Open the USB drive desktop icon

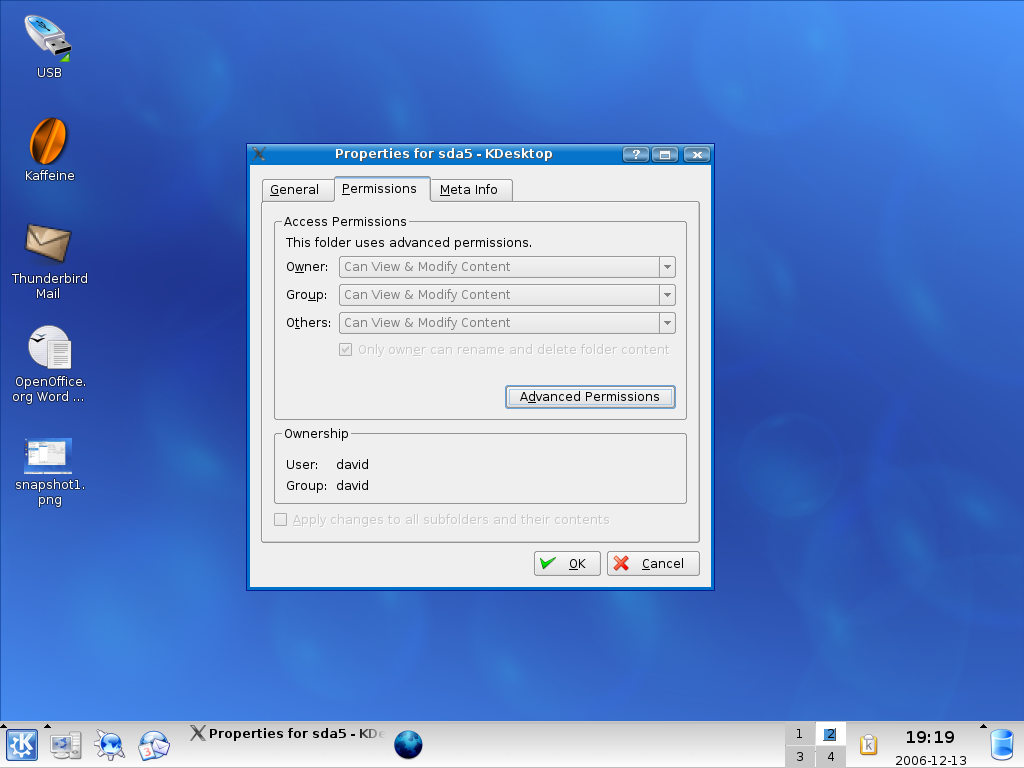pos(48,40)
